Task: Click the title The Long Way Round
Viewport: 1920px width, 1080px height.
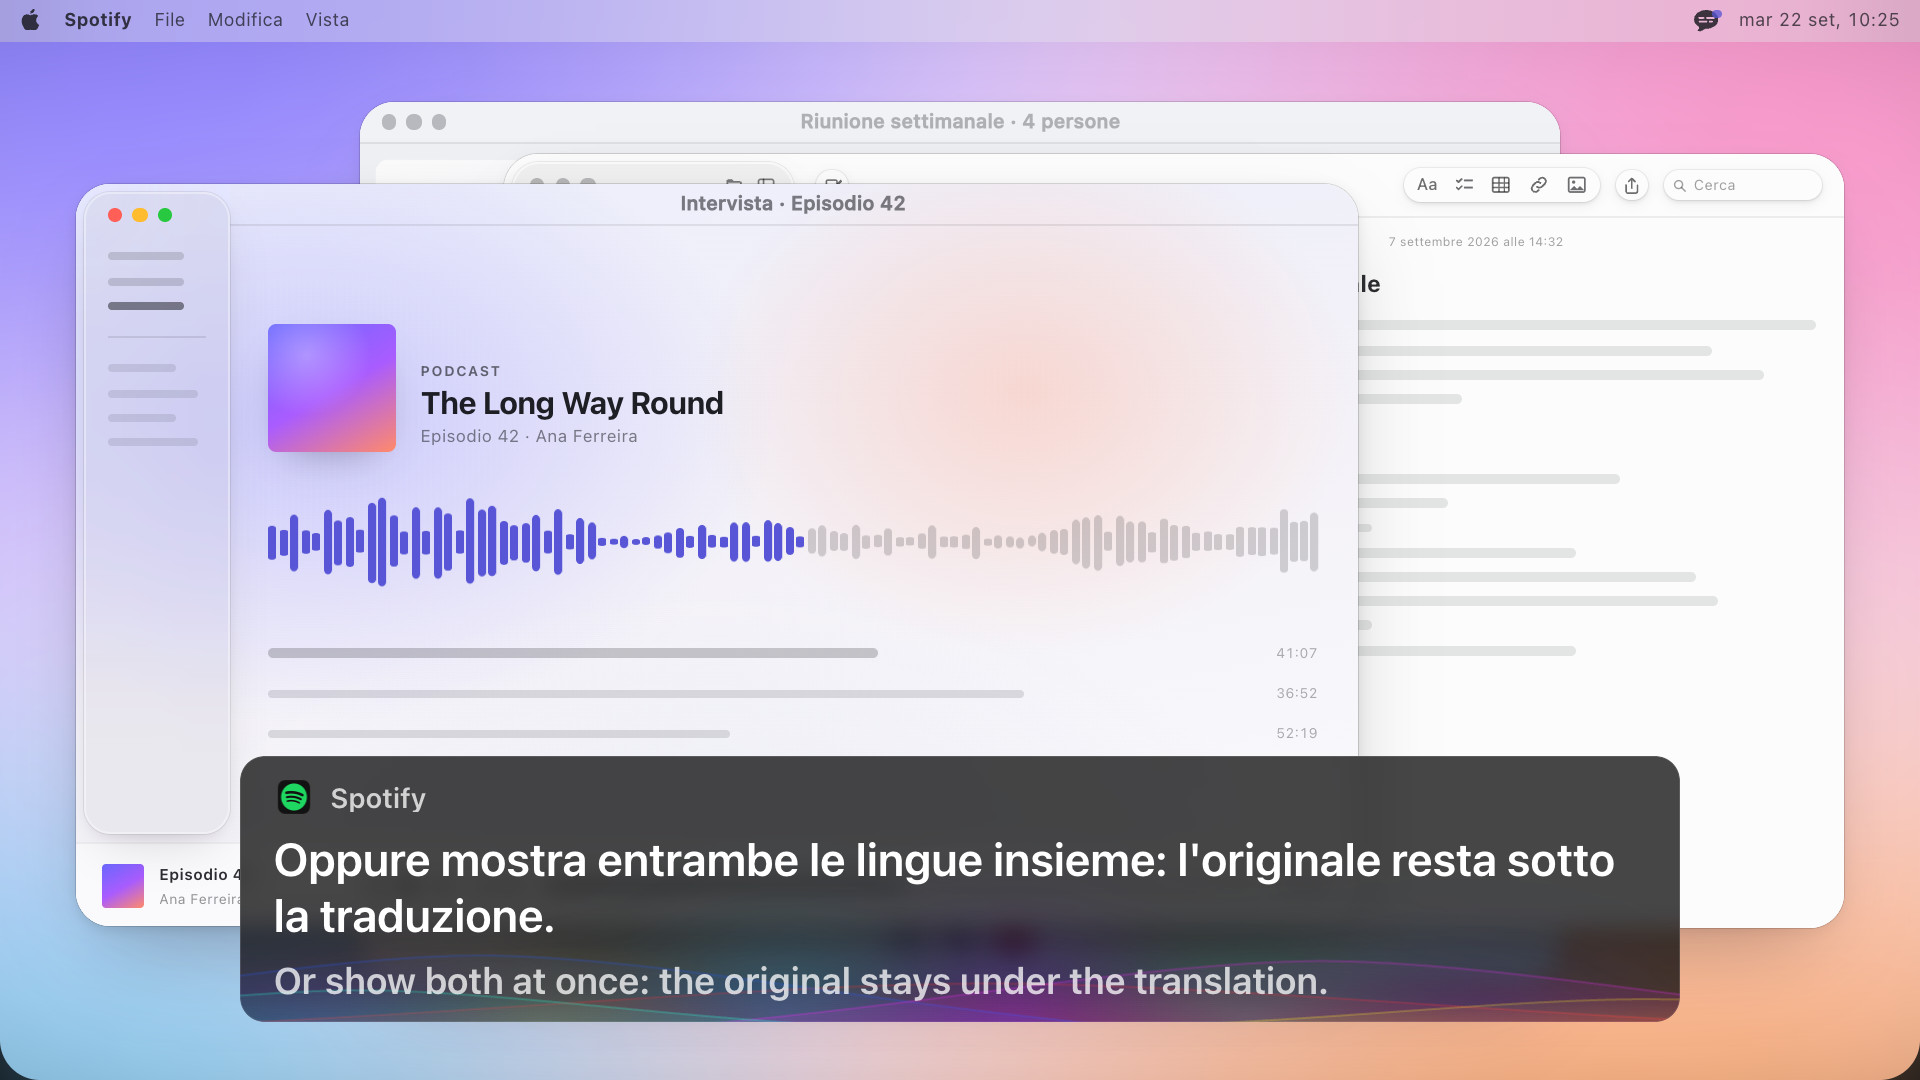Action: (572, 403)
